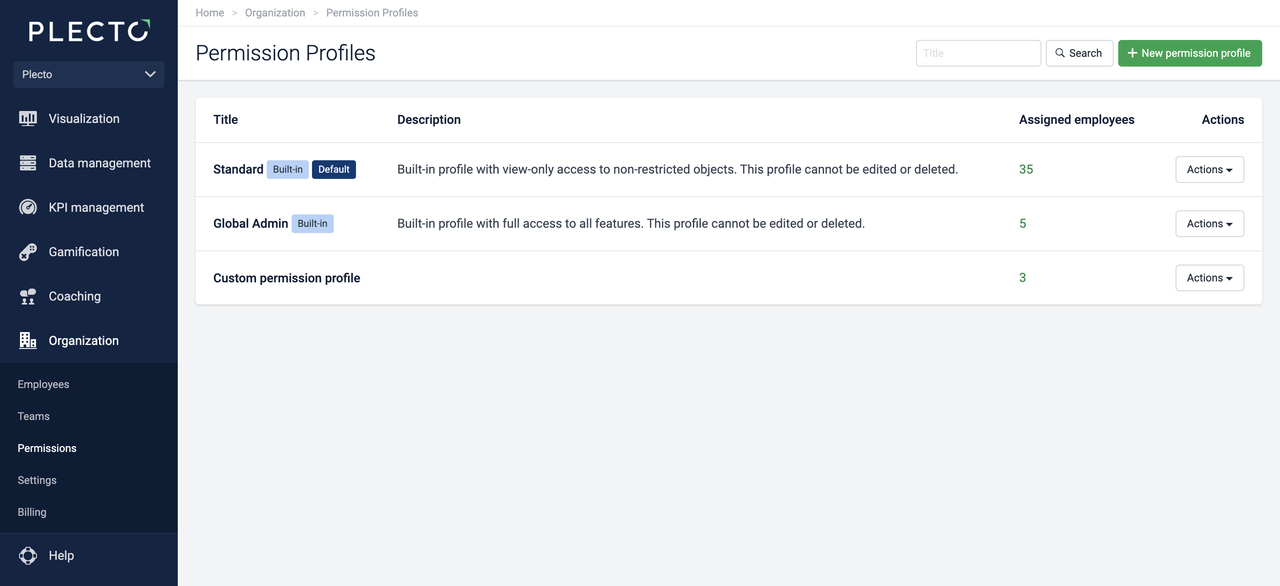Open the Plecto organization dropdown
The image size is (1280, 586).
tap(89, 74)
